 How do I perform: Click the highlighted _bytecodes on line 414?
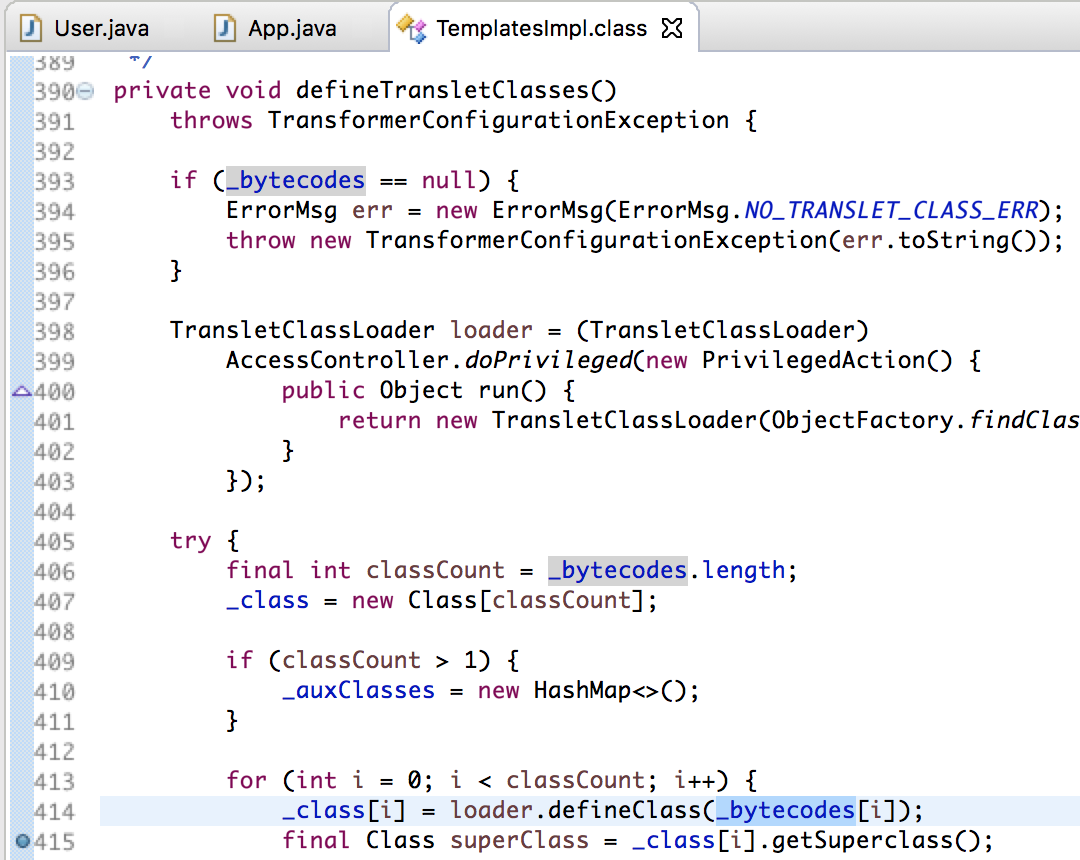[786, 810]
